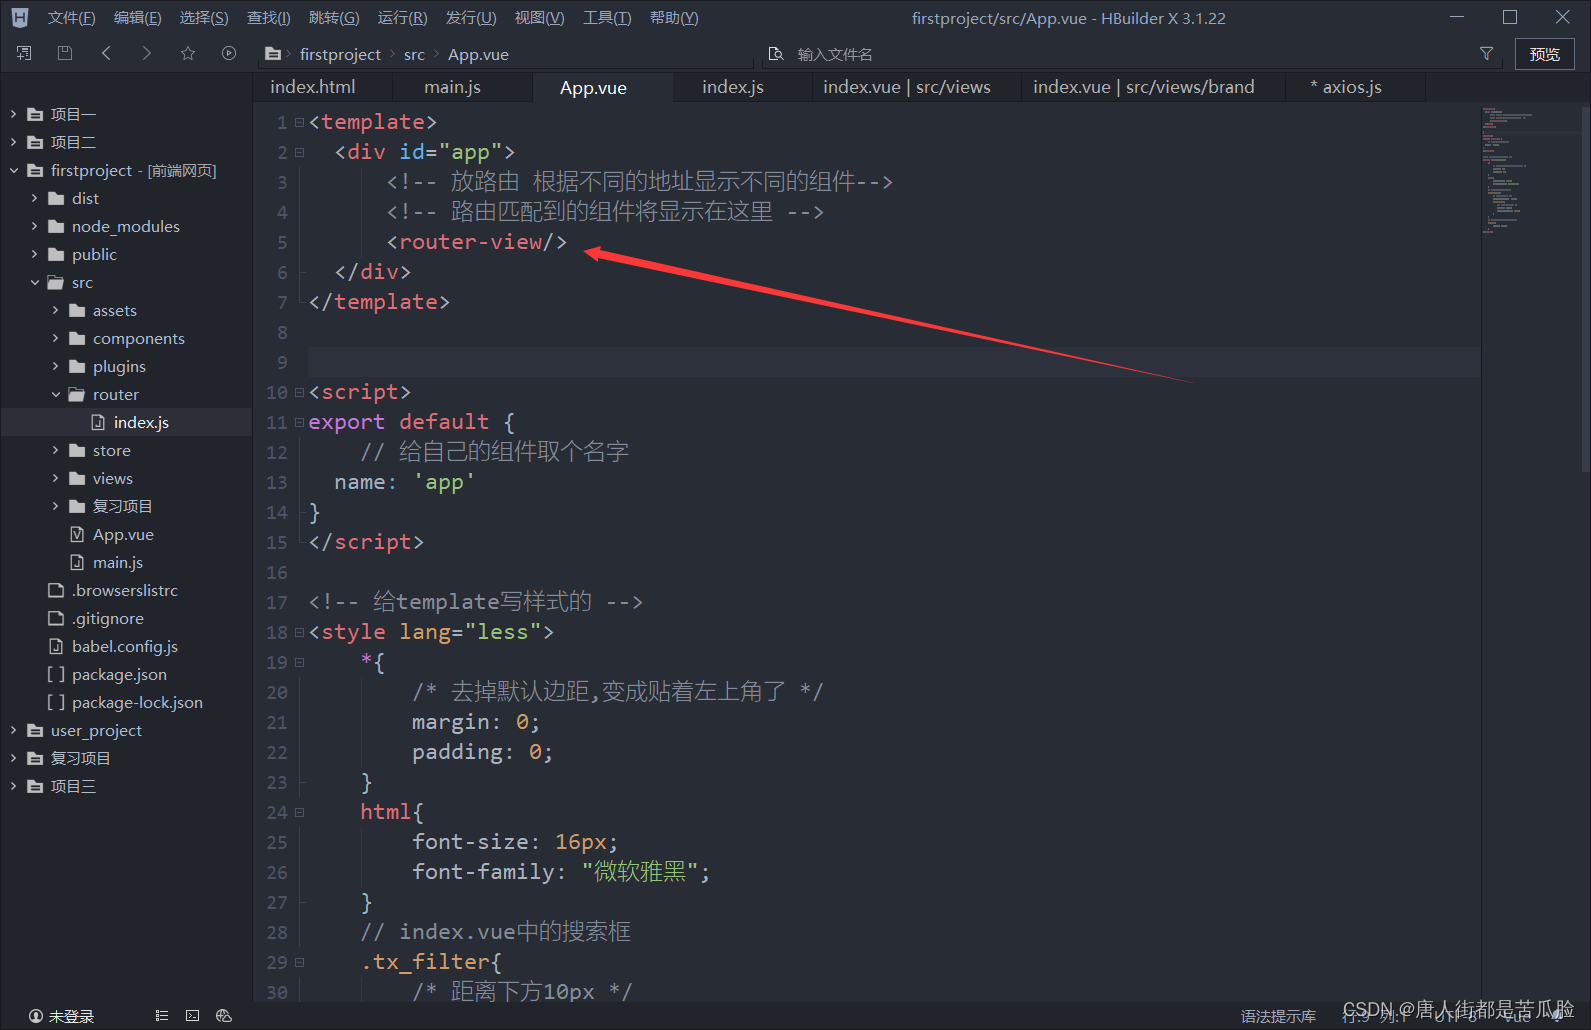Switch to the index.html tab
The image size is (1591, 1030).
313,87
